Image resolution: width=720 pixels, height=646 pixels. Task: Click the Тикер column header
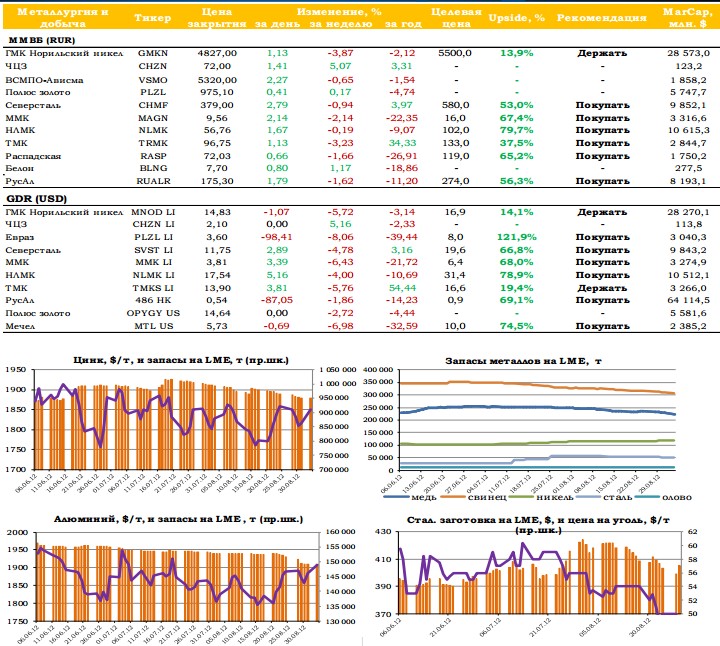click(153, 18)
